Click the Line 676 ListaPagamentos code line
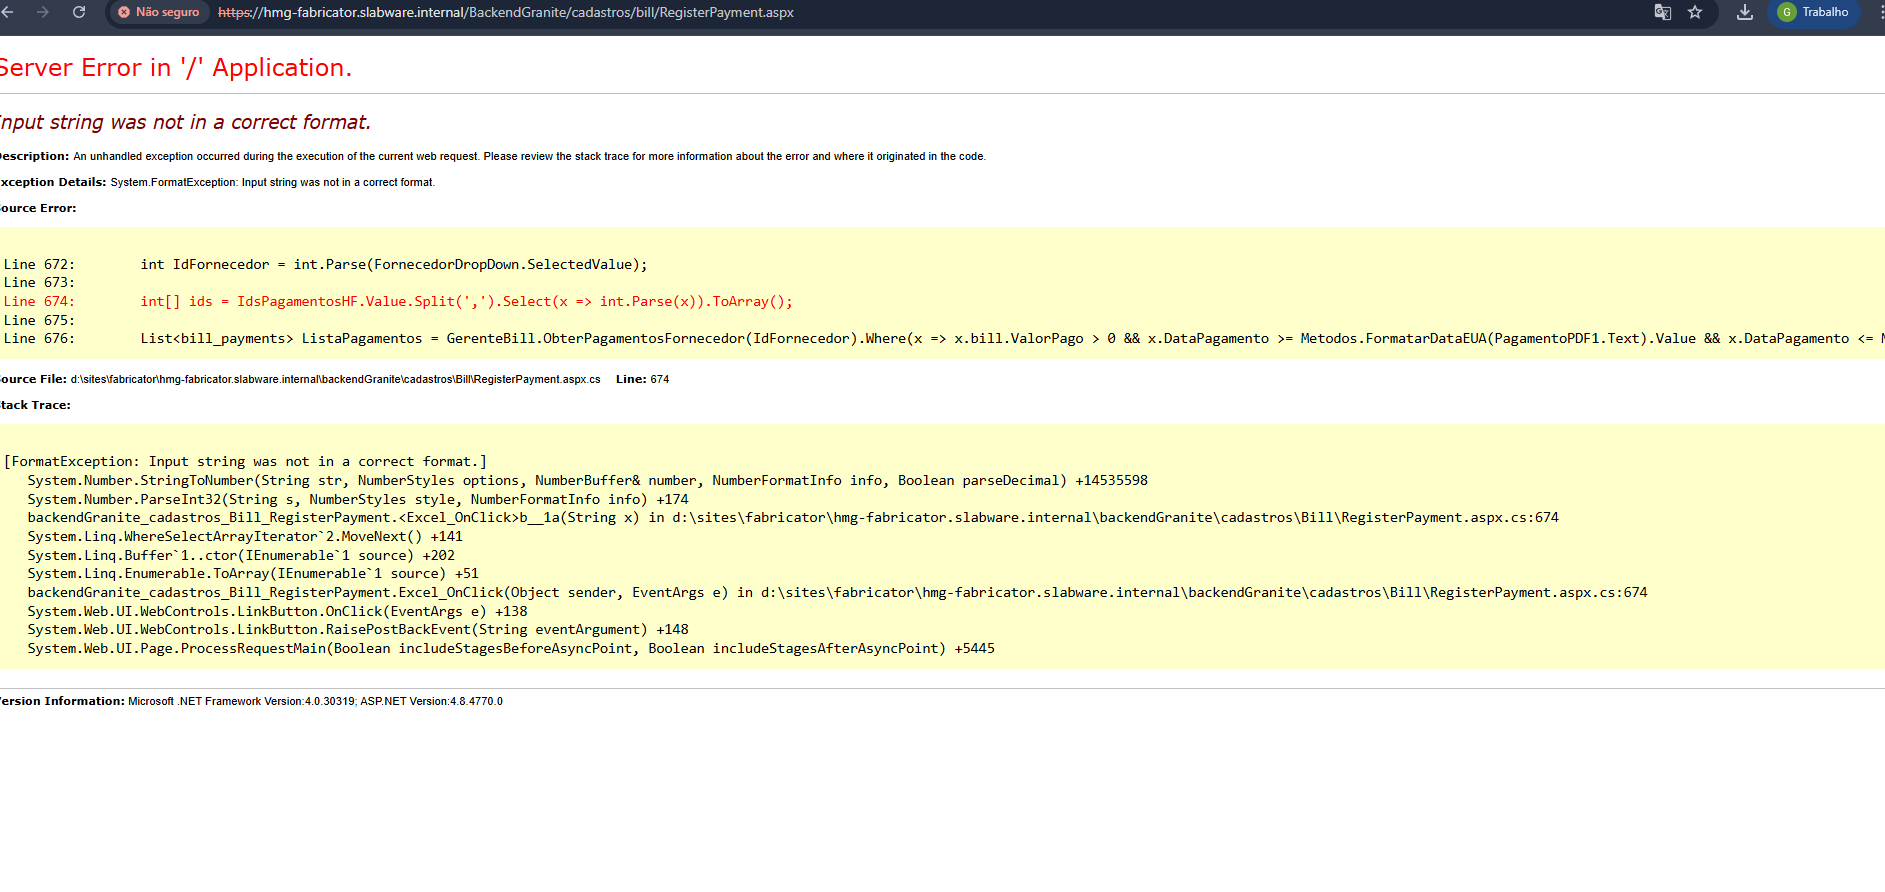The height and width of the screenshot is (892, 1885). tap(900, 338)
